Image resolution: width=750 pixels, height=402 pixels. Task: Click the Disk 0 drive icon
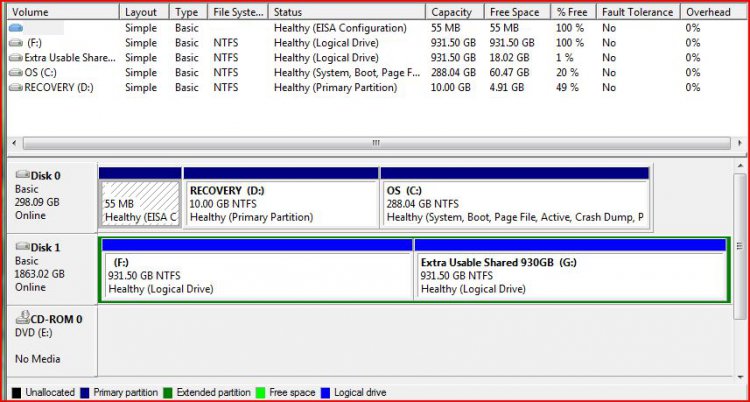22,174
